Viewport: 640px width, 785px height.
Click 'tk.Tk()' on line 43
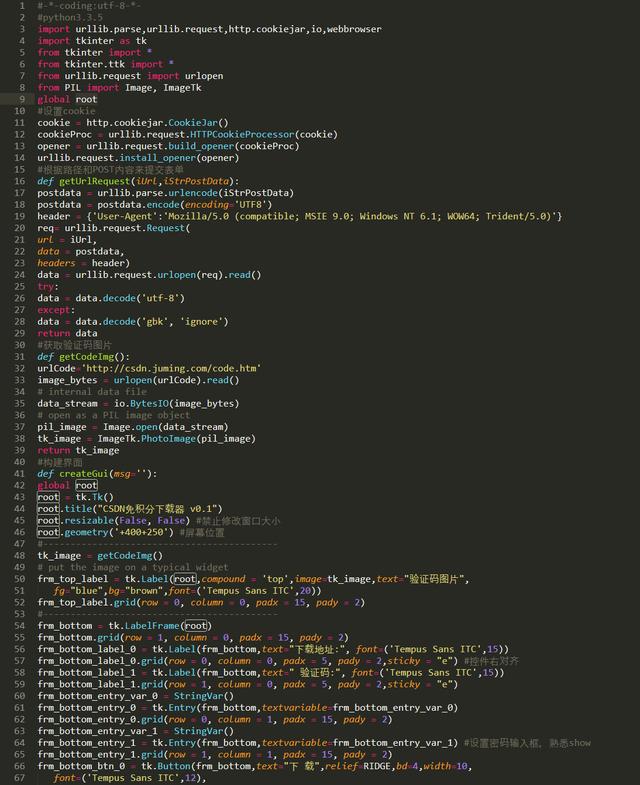click(95, 497)
